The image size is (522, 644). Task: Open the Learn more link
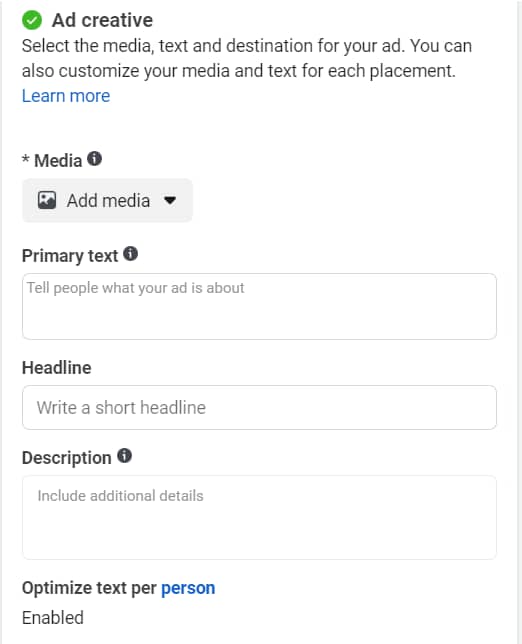66,96
